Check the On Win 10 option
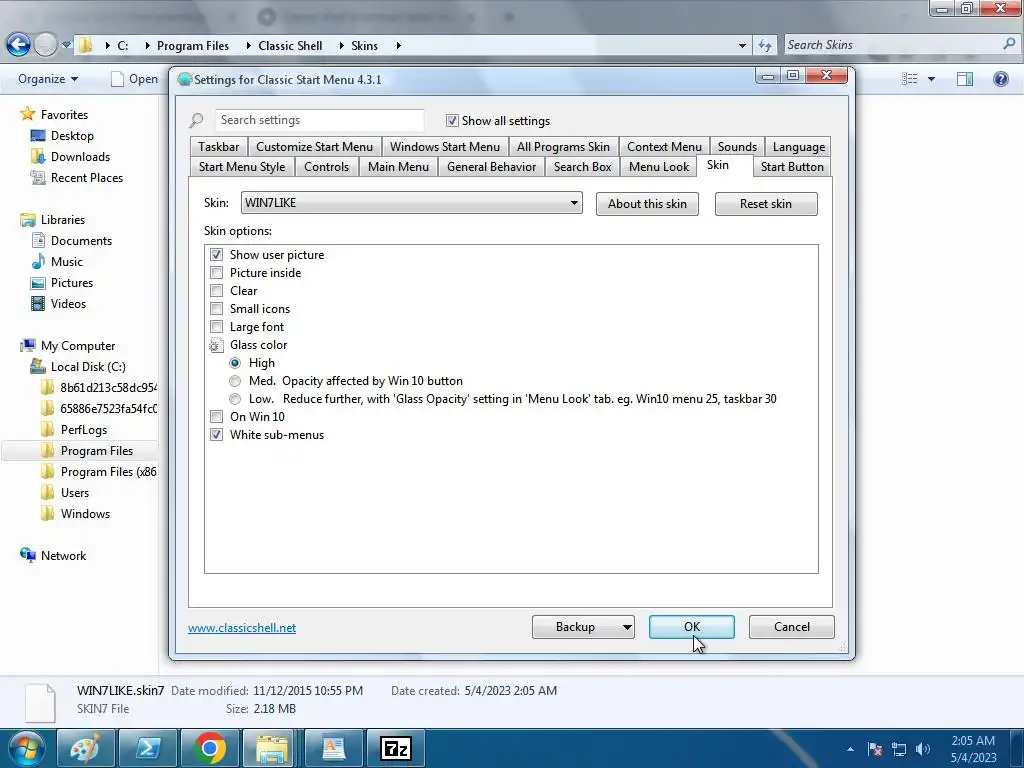Viewport: 1024px width, 768px height. (x=216, y=417)
